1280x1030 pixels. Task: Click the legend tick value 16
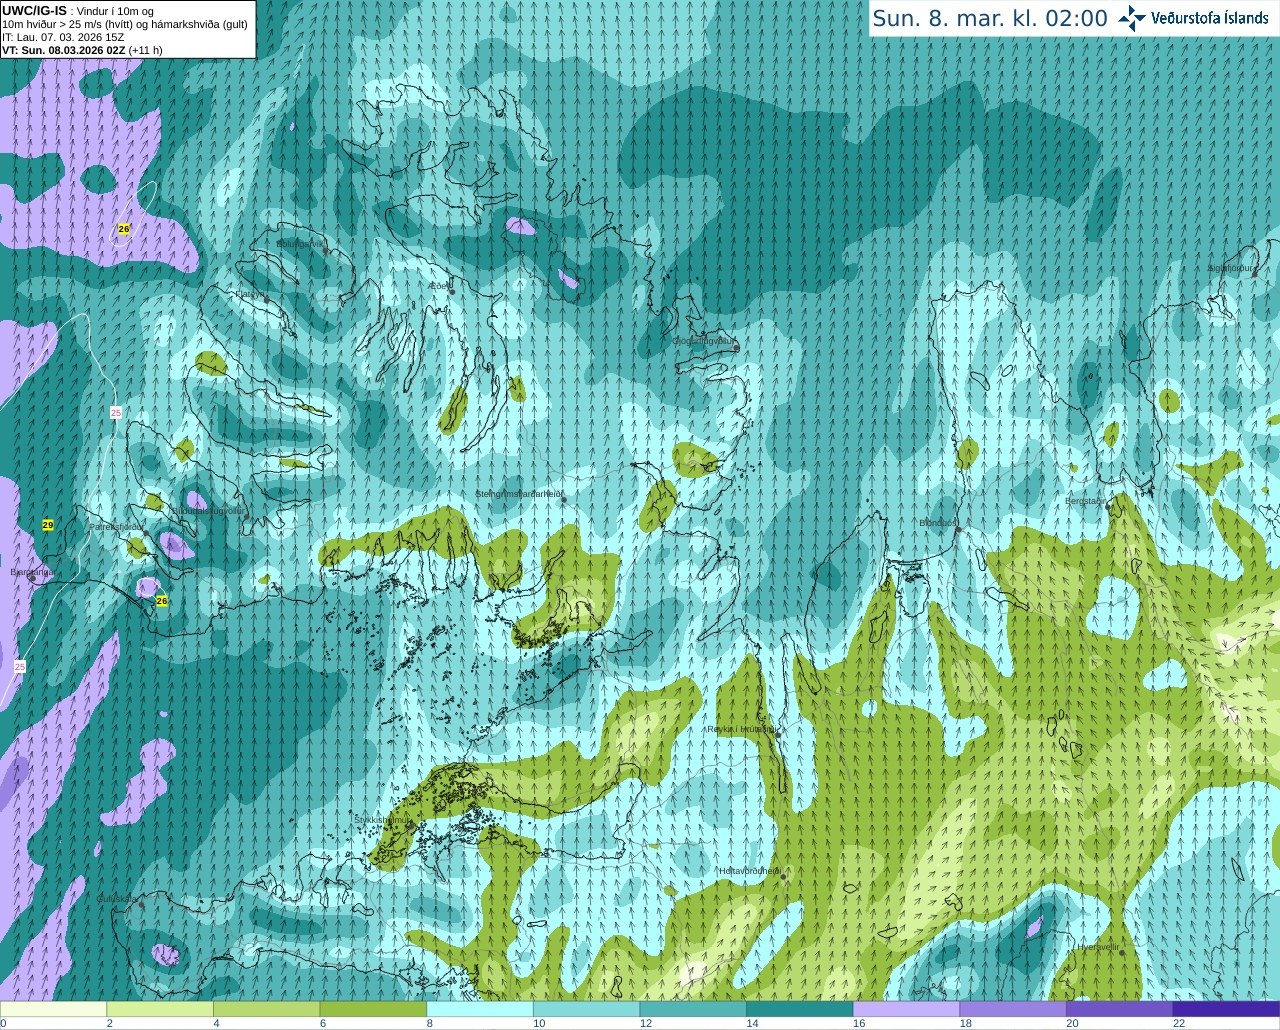tap(859, 1023)
